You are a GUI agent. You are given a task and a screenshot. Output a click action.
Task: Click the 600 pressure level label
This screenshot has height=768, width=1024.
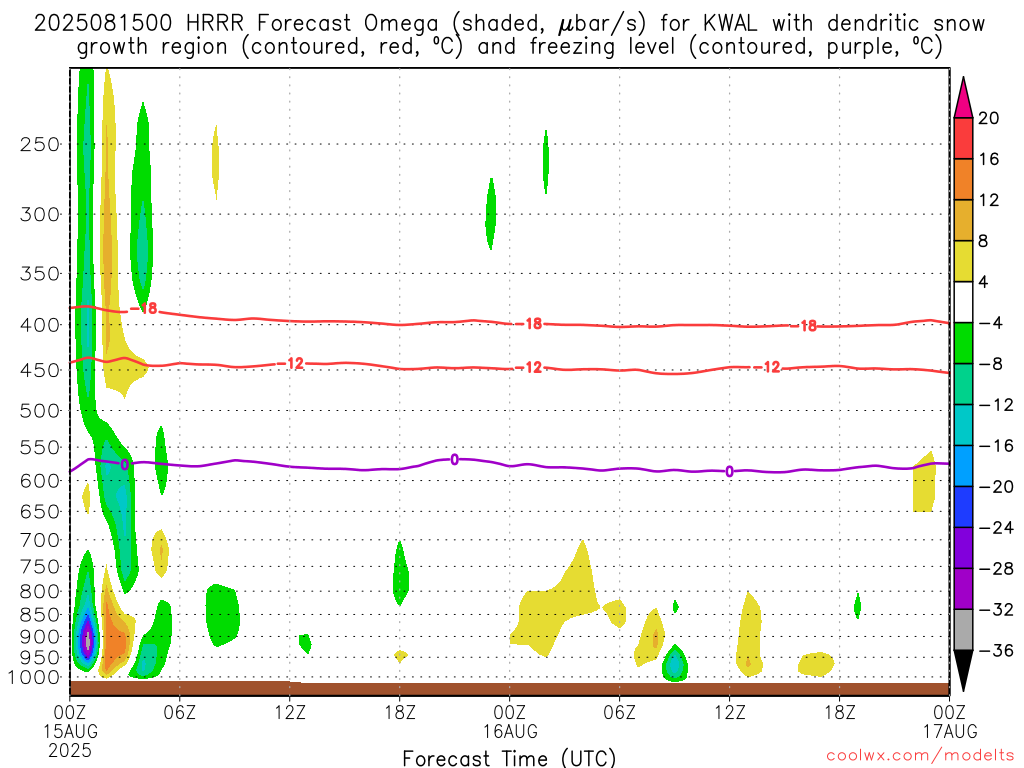tap(40, 481)
